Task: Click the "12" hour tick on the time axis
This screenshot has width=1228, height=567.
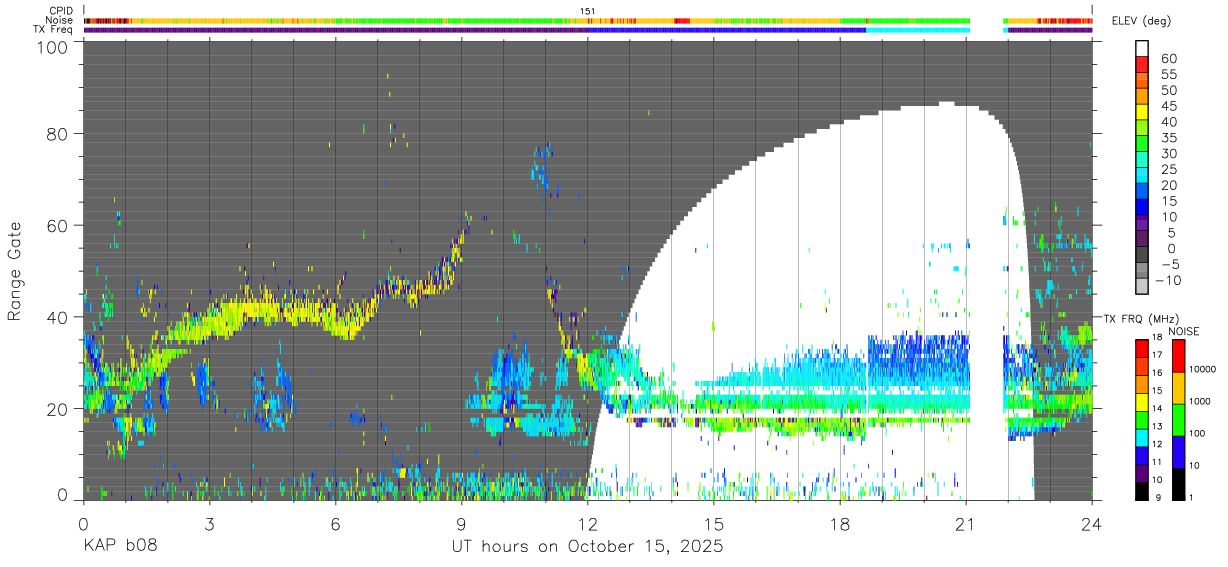Action: 587,523
